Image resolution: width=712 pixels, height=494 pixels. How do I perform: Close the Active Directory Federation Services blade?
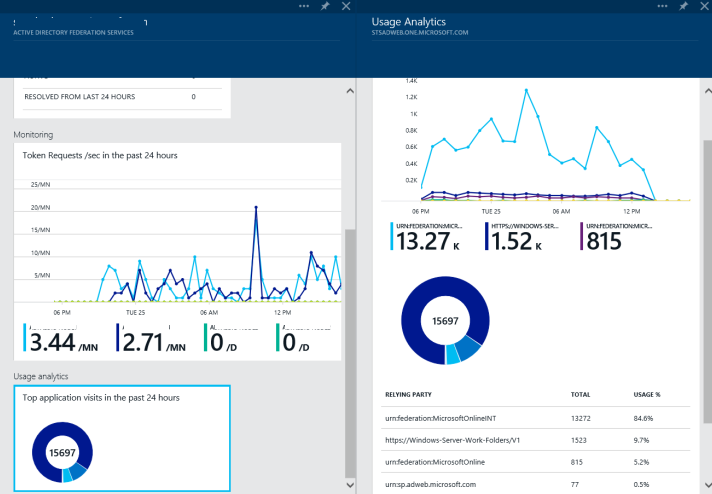pos(346,6)
